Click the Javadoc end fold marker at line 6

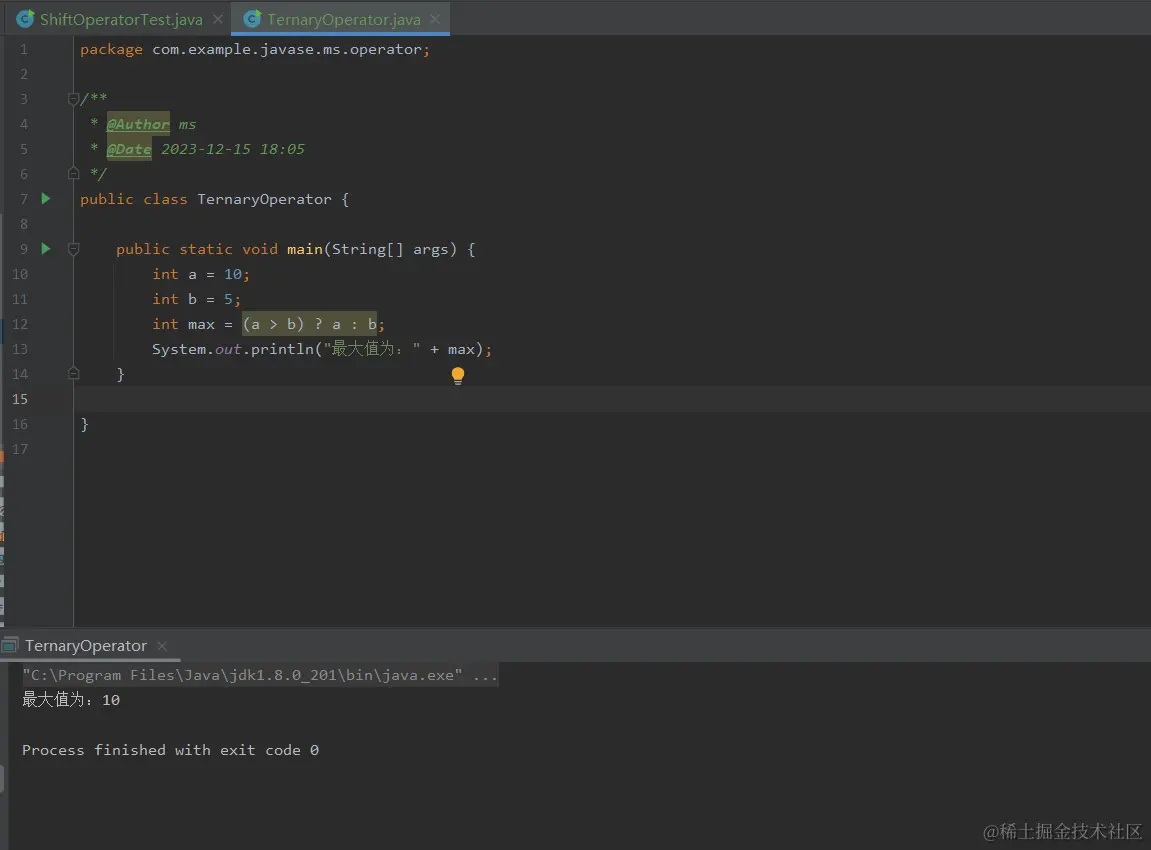(73, 173)
